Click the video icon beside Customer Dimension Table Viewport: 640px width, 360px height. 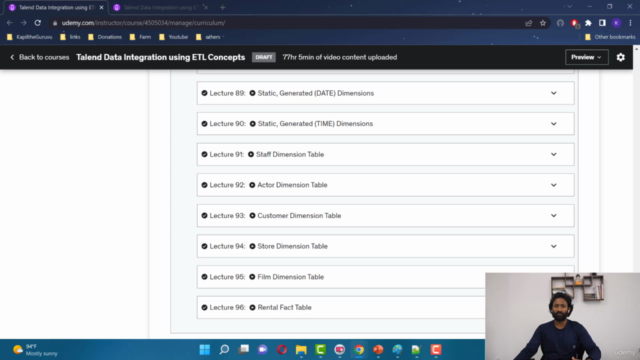point(252,216)
